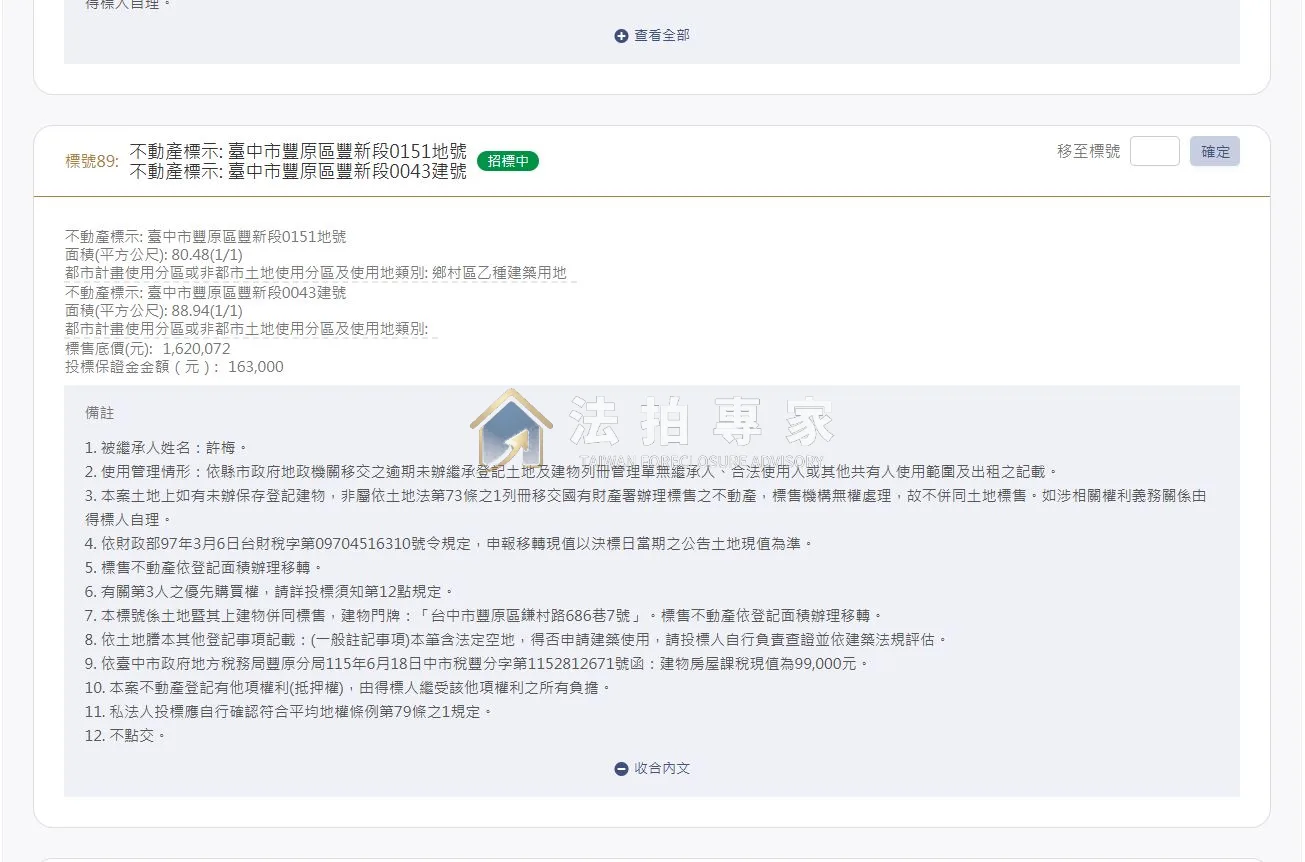Select area value 80.48(1/1)
The height and width of the screenshot is (862, 1305).
[207, 255]
